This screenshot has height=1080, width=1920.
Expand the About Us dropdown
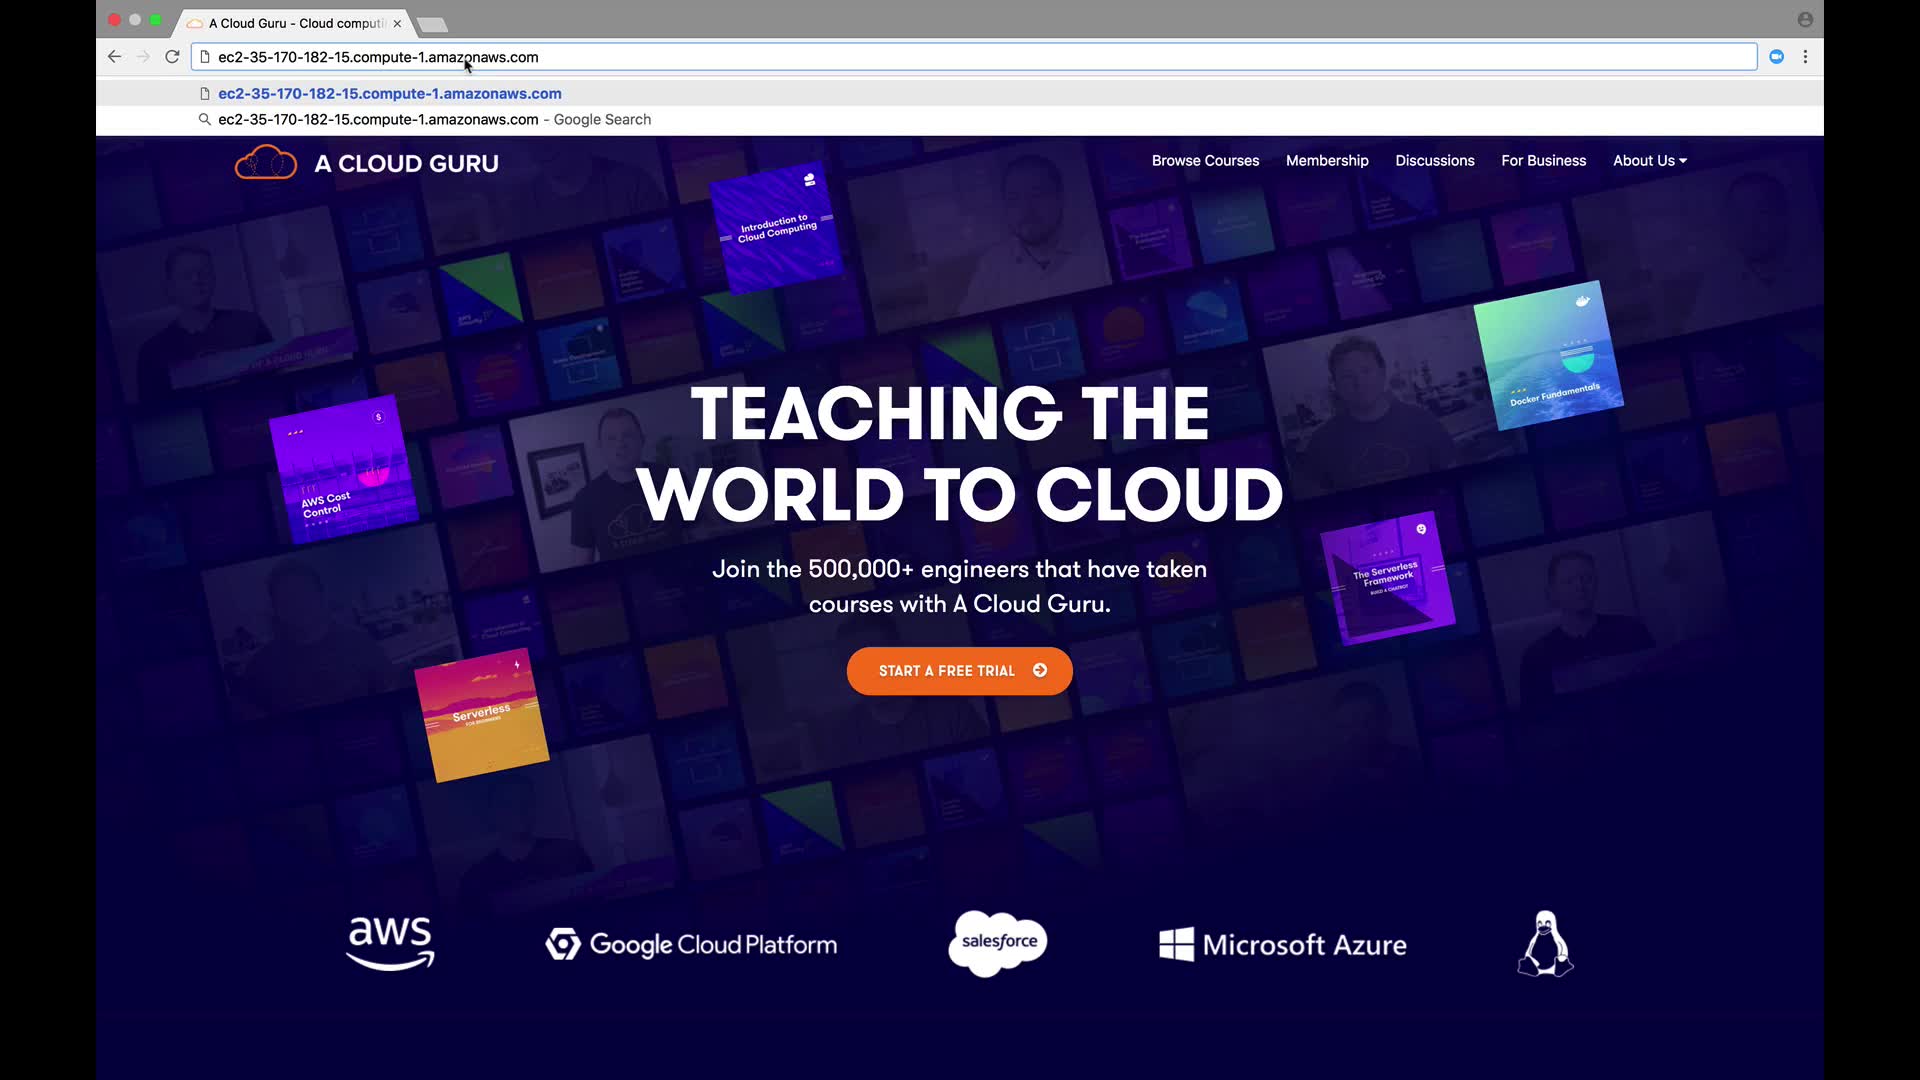[x=1649, y=161]
